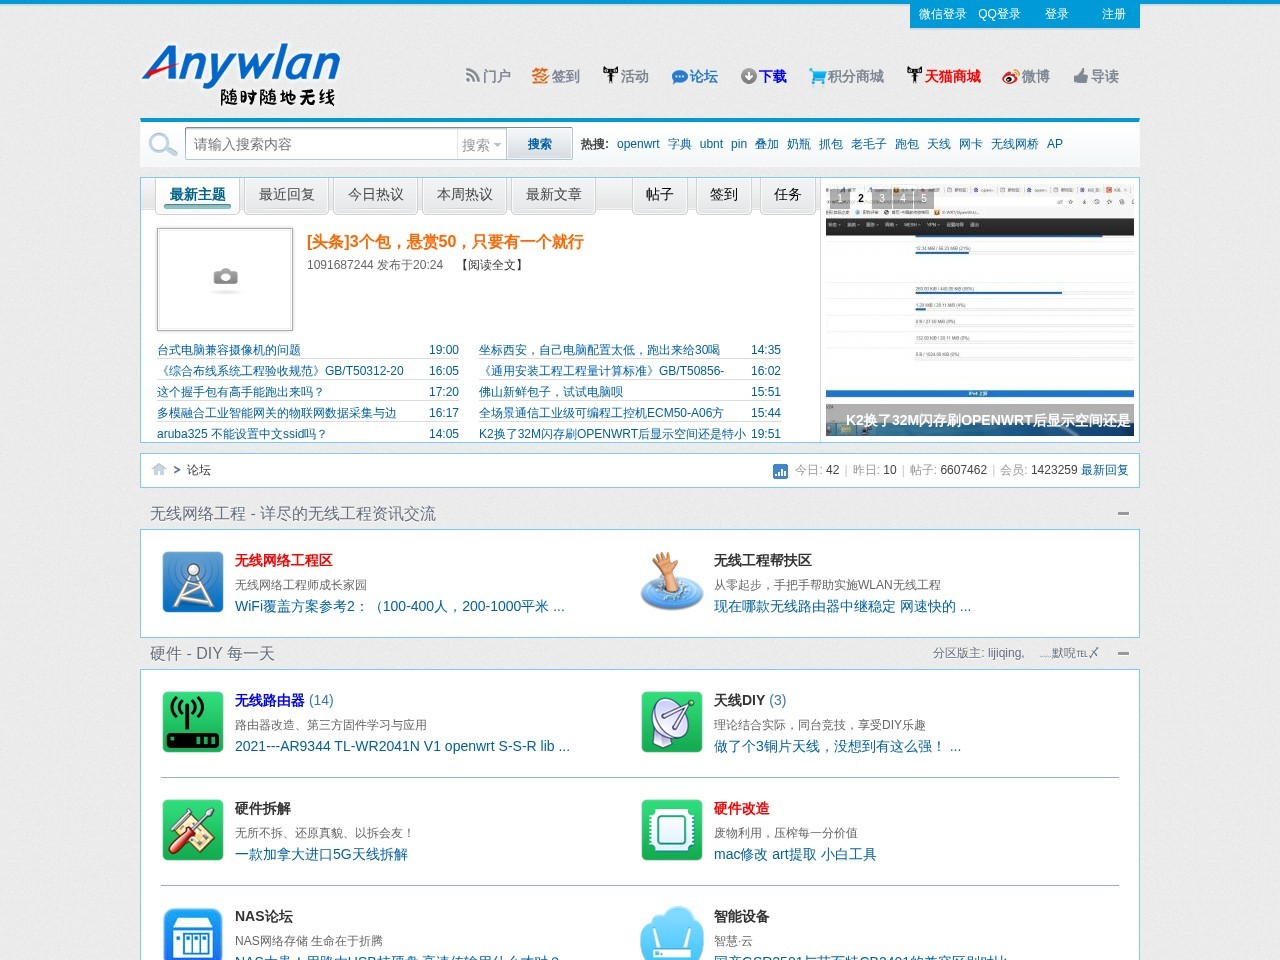Collapse the wireless network engineering section
This screenshot has height=960, width=1280.
tap(1123, 513)
